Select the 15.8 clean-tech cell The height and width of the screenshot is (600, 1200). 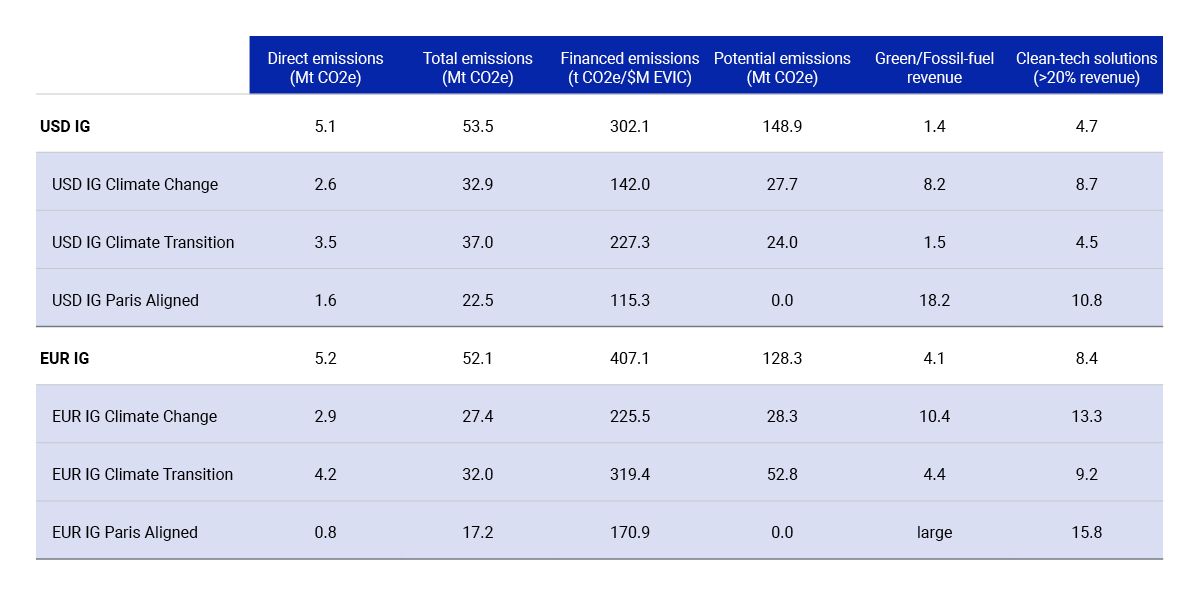(1086, 532)
